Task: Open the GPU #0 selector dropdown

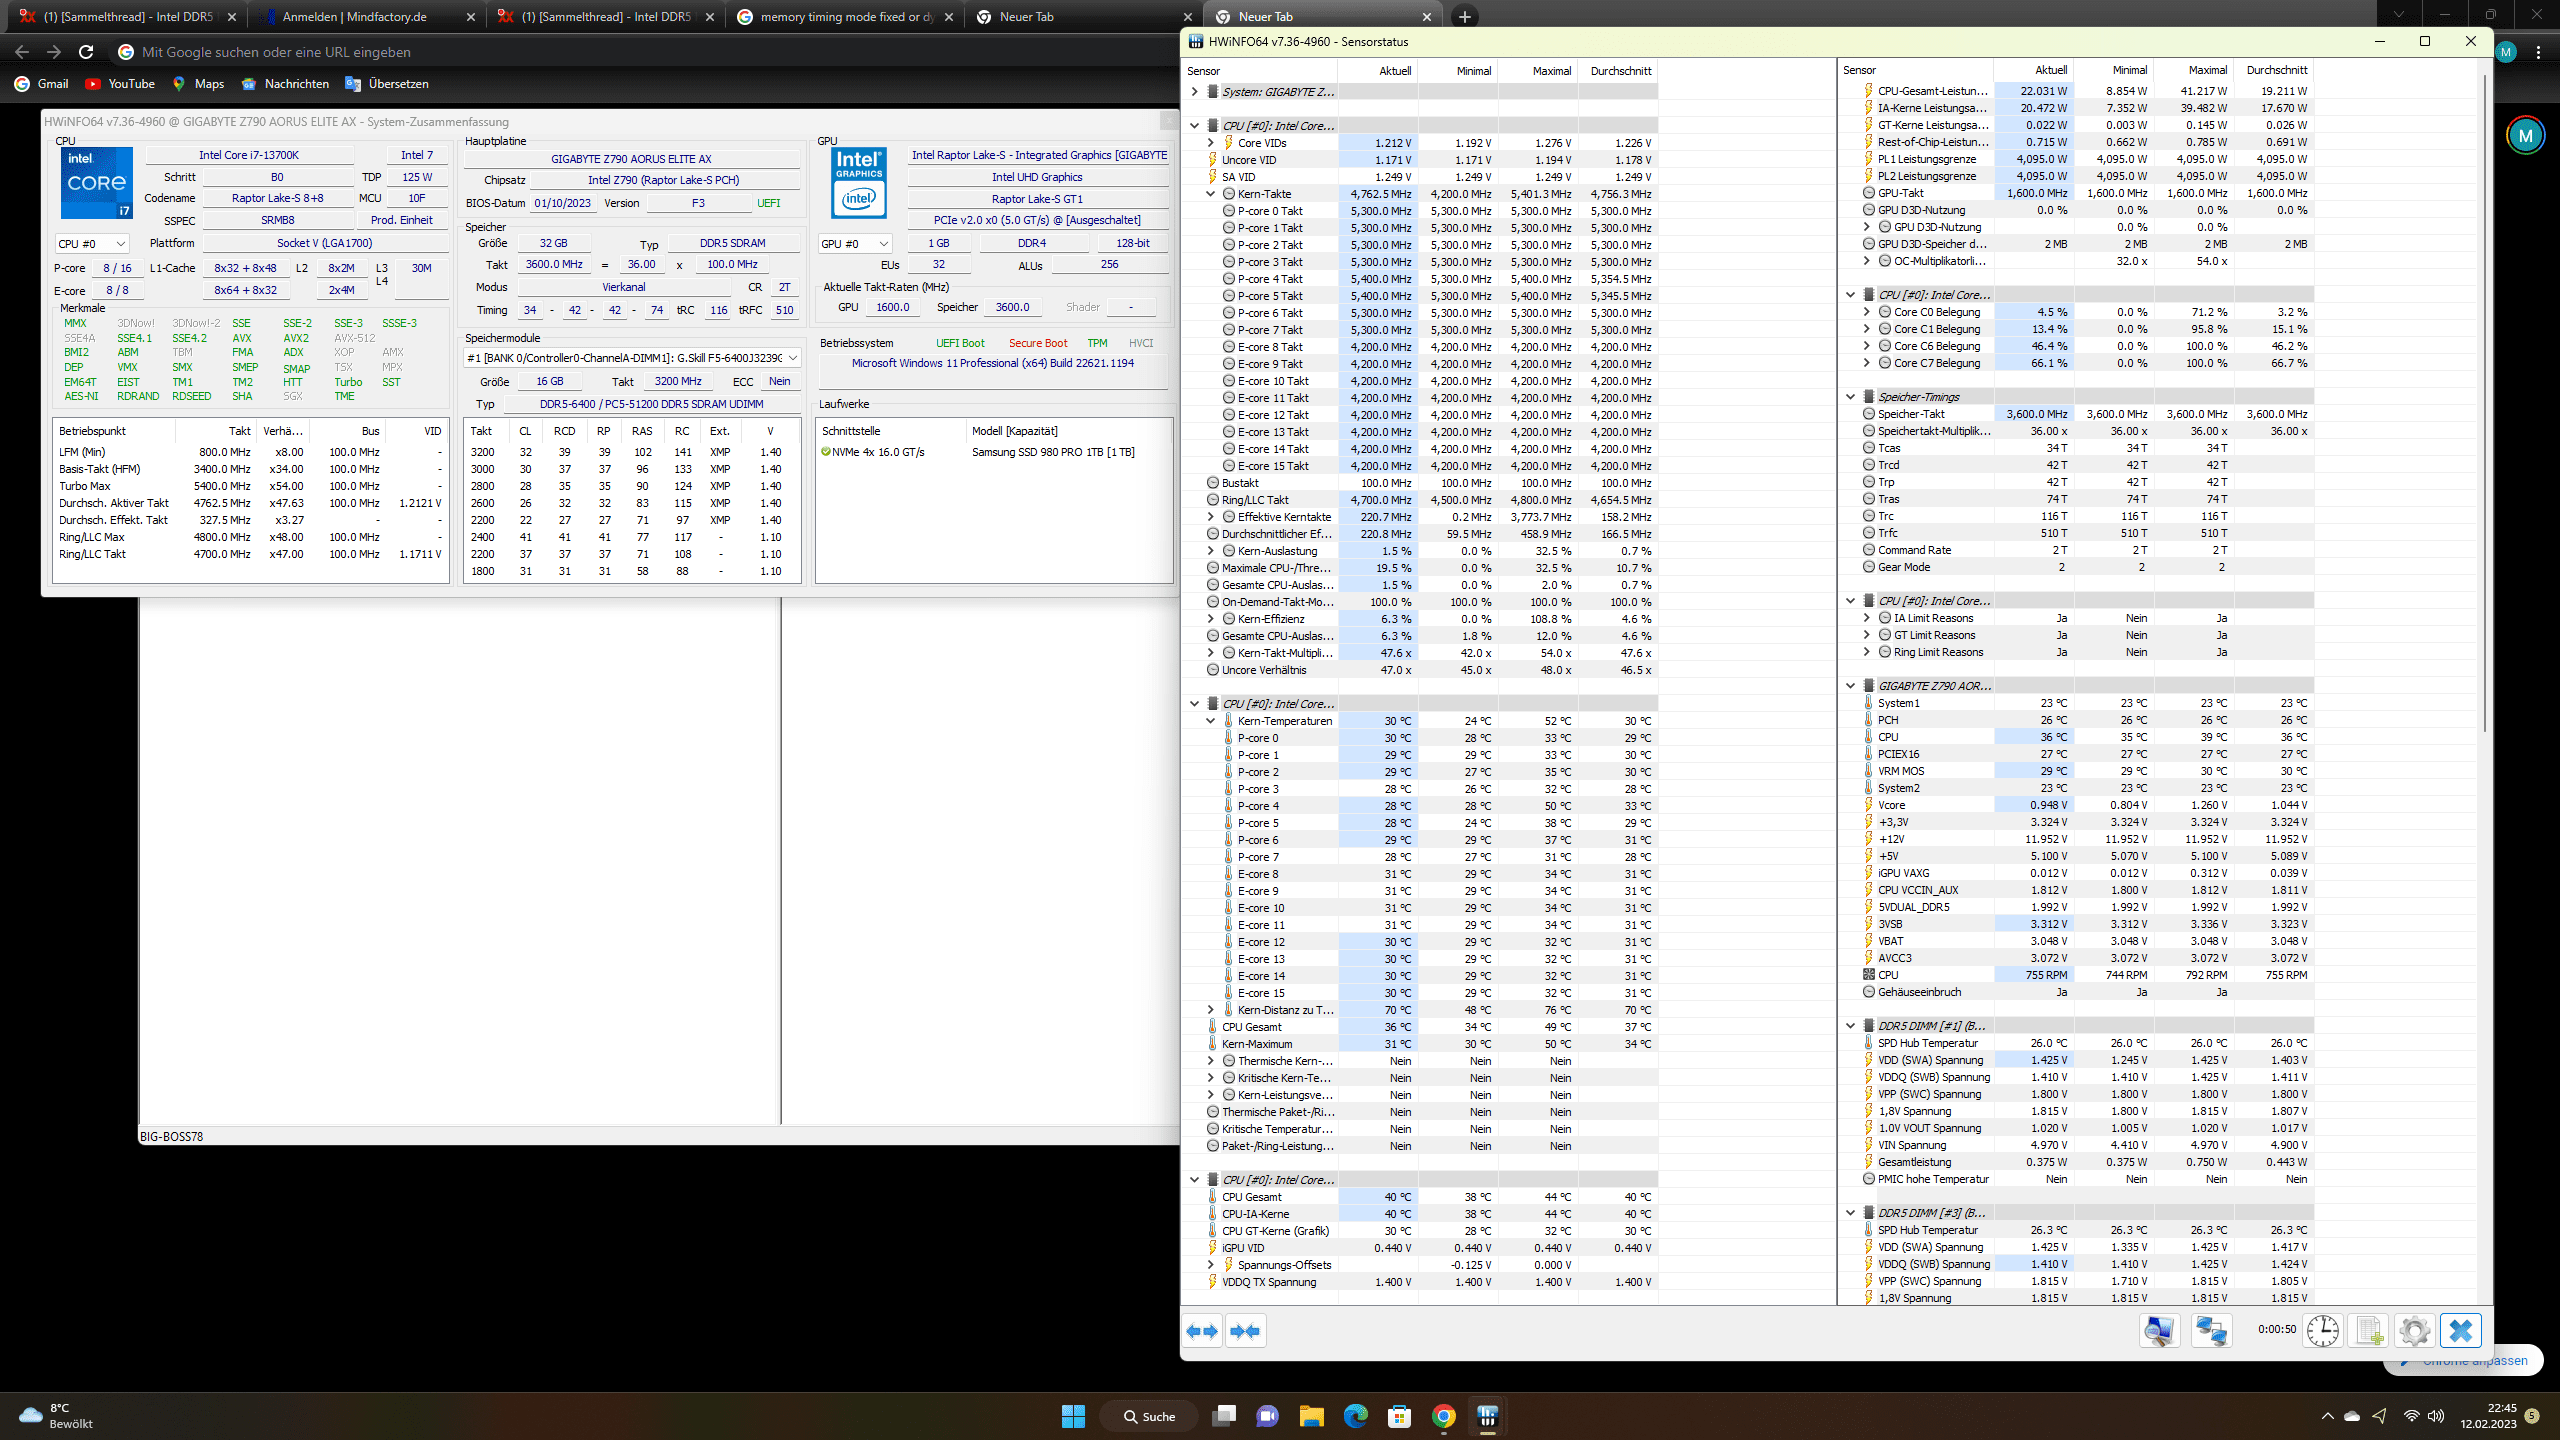Action: [854, 243]
